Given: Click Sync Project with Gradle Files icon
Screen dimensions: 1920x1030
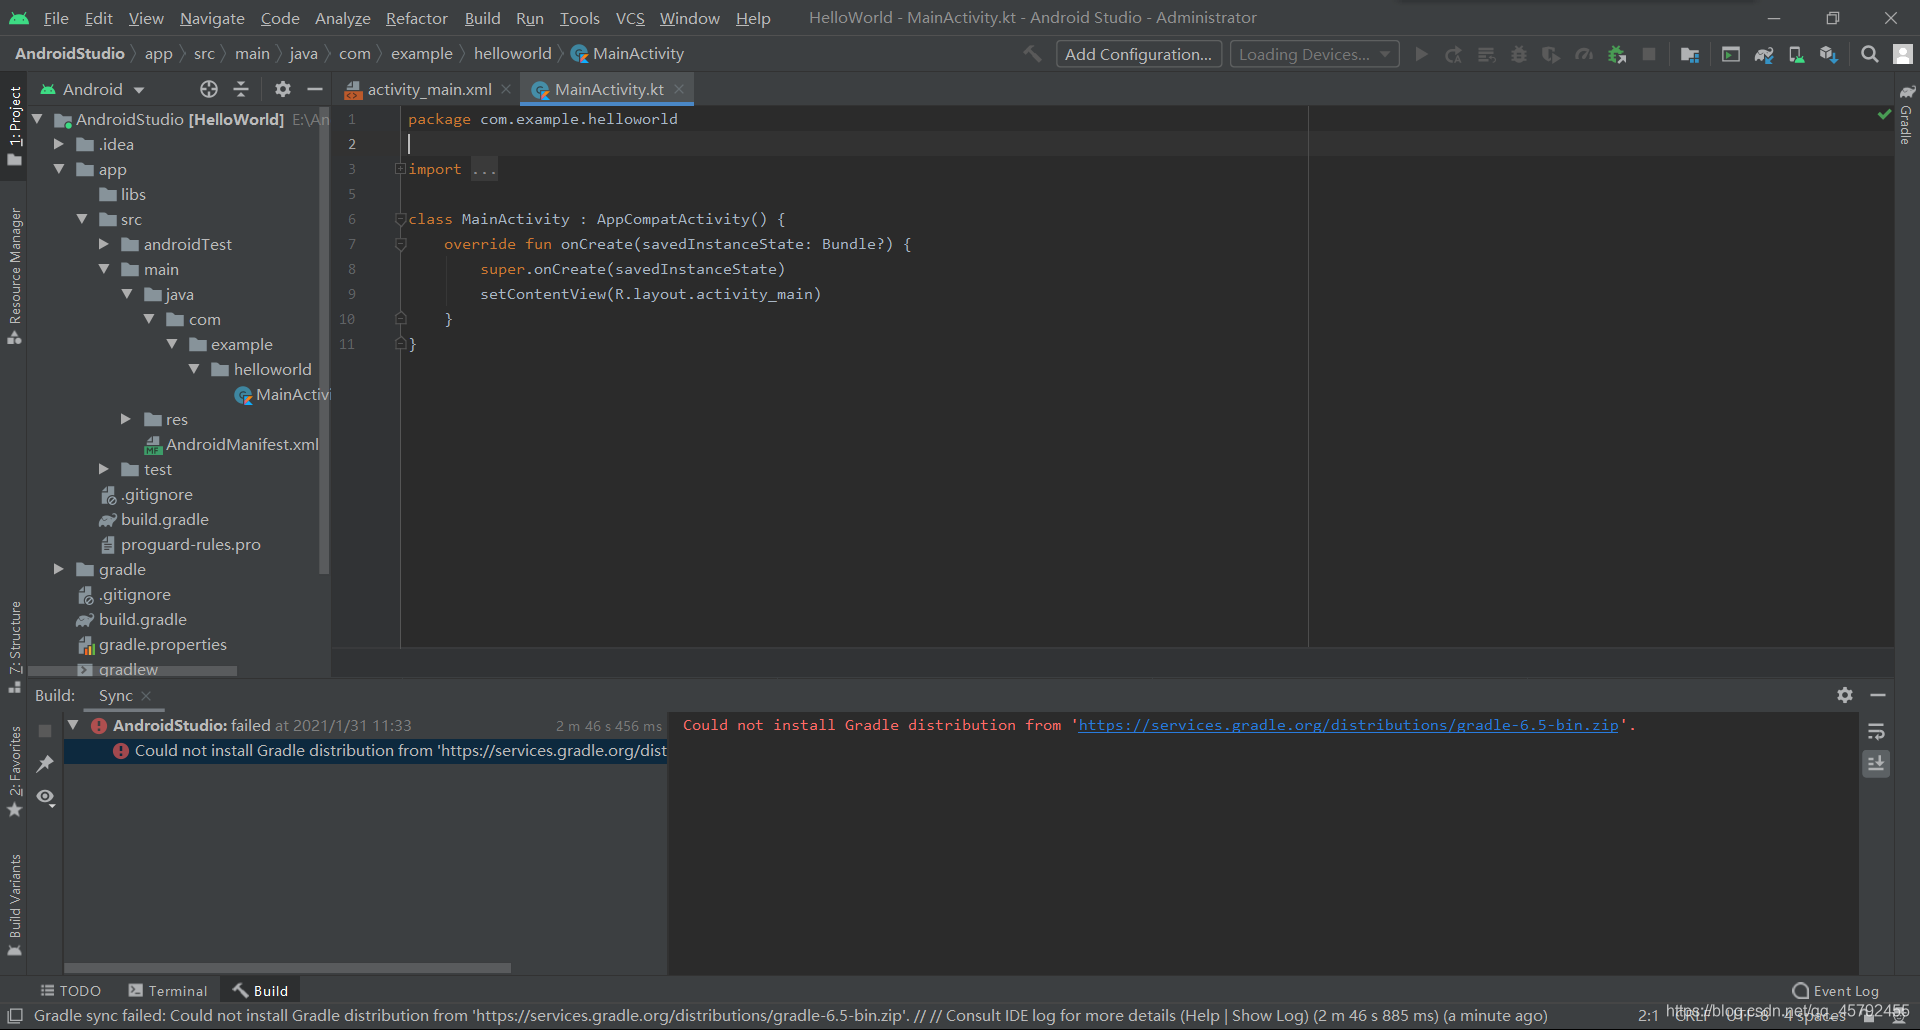Looking at the screenshot, I should 1764,54.
